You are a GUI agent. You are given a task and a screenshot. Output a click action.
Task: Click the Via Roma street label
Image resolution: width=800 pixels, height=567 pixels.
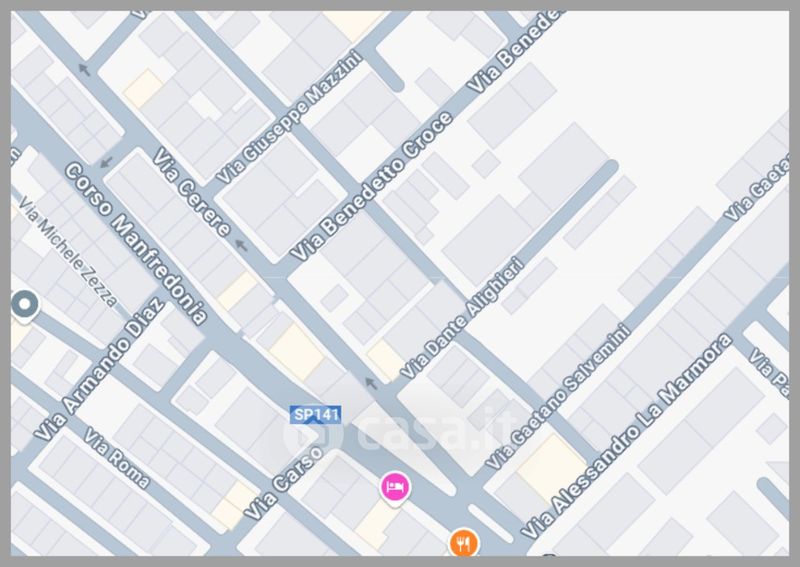point(117,458)
